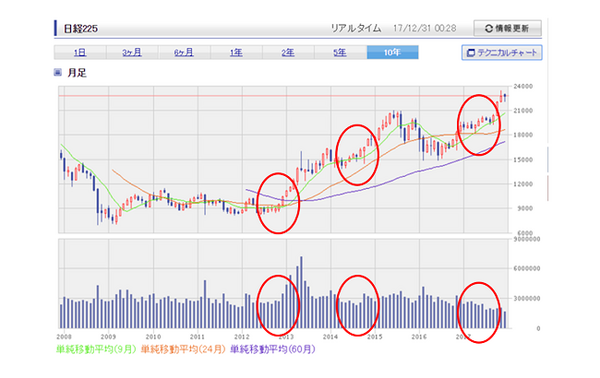Click the 日経225 title text
Viewport: 600px width, 378px height.
coord(81,29)
